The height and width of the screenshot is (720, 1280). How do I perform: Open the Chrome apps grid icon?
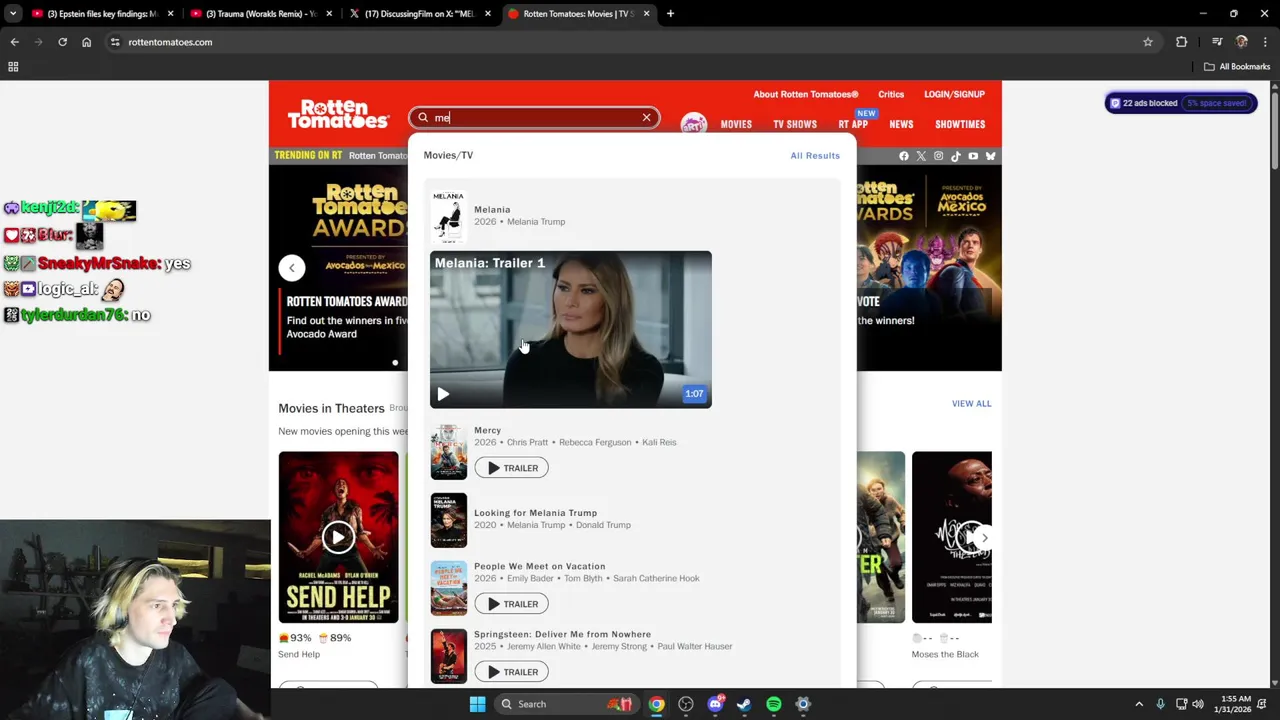tap(13, 67)
